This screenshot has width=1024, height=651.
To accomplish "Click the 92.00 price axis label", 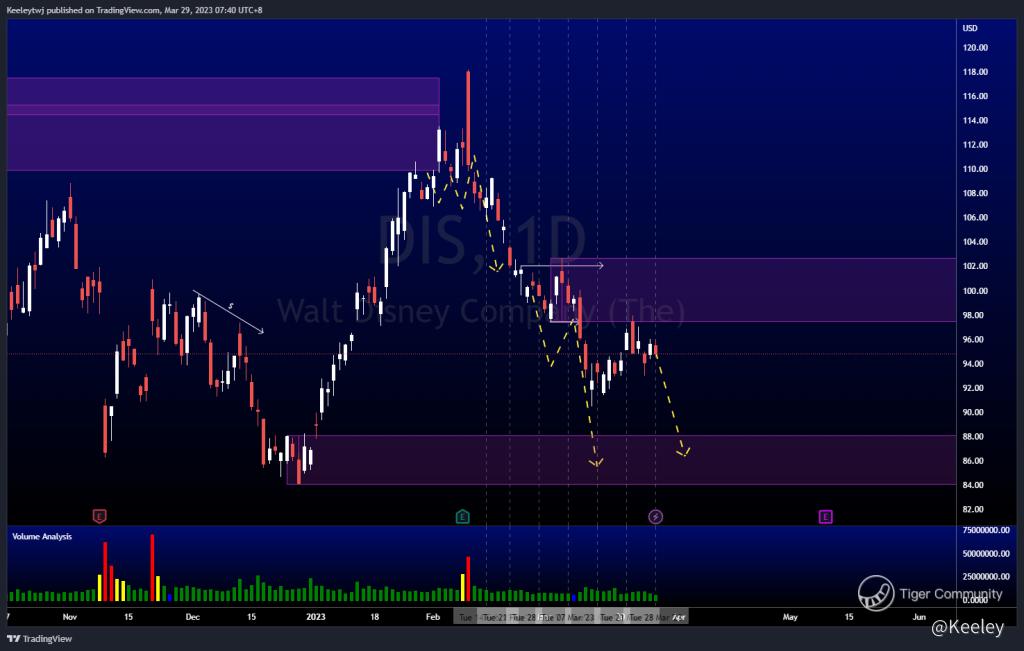I will click(x=973, y=388).
